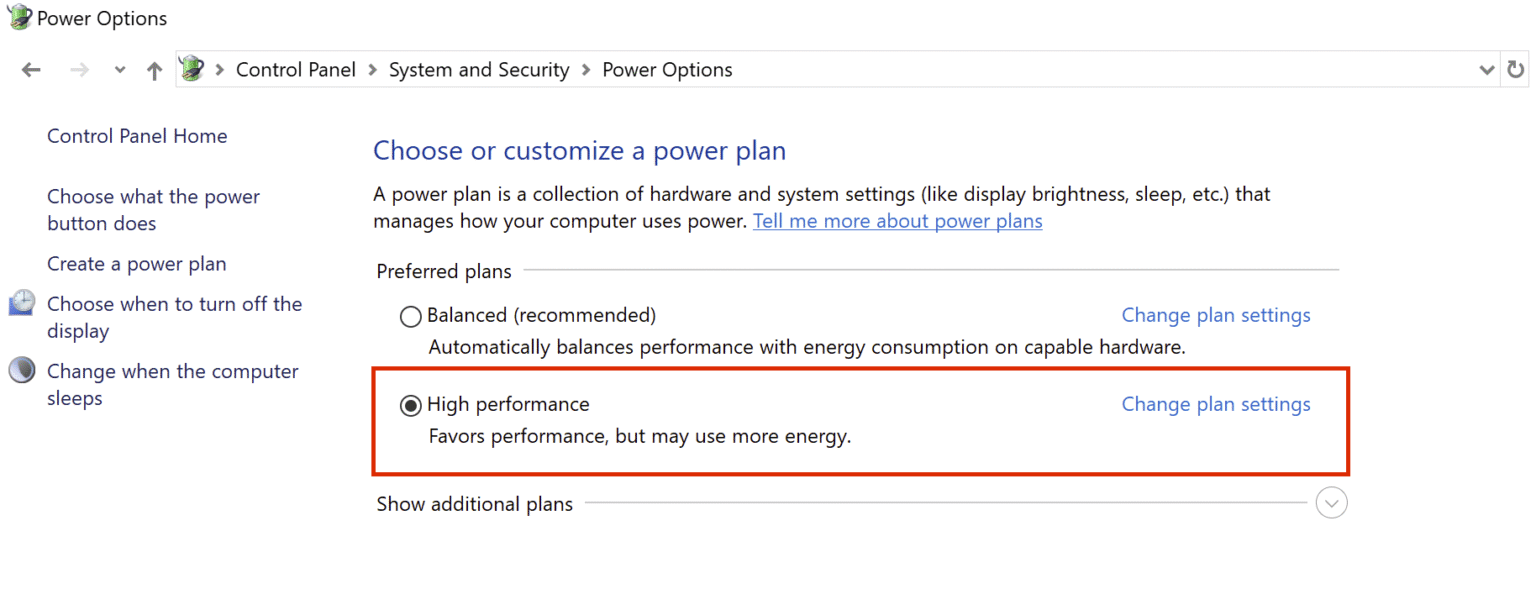
Task: Open the recent pages dropdown next to Forward arrow
Action: 120,69
